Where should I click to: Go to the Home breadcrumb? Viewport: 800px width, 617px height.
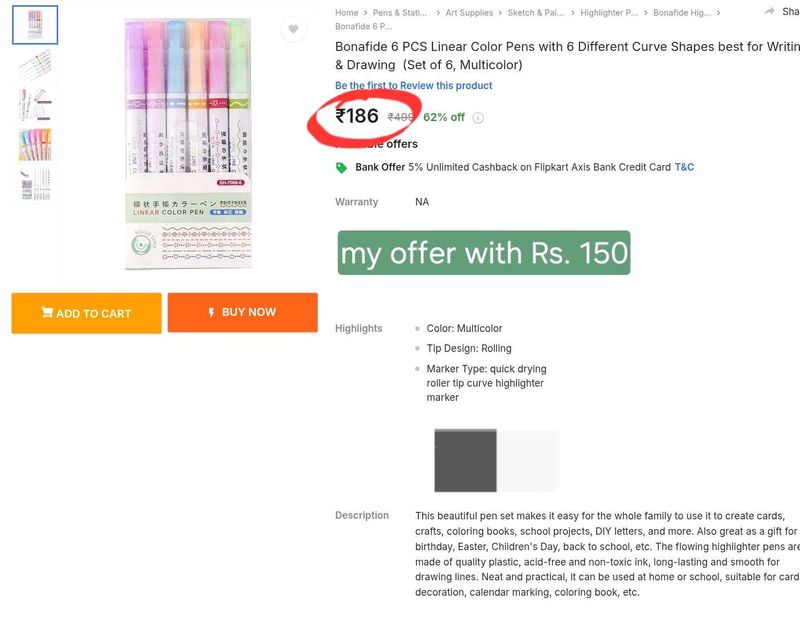point(345,10)
